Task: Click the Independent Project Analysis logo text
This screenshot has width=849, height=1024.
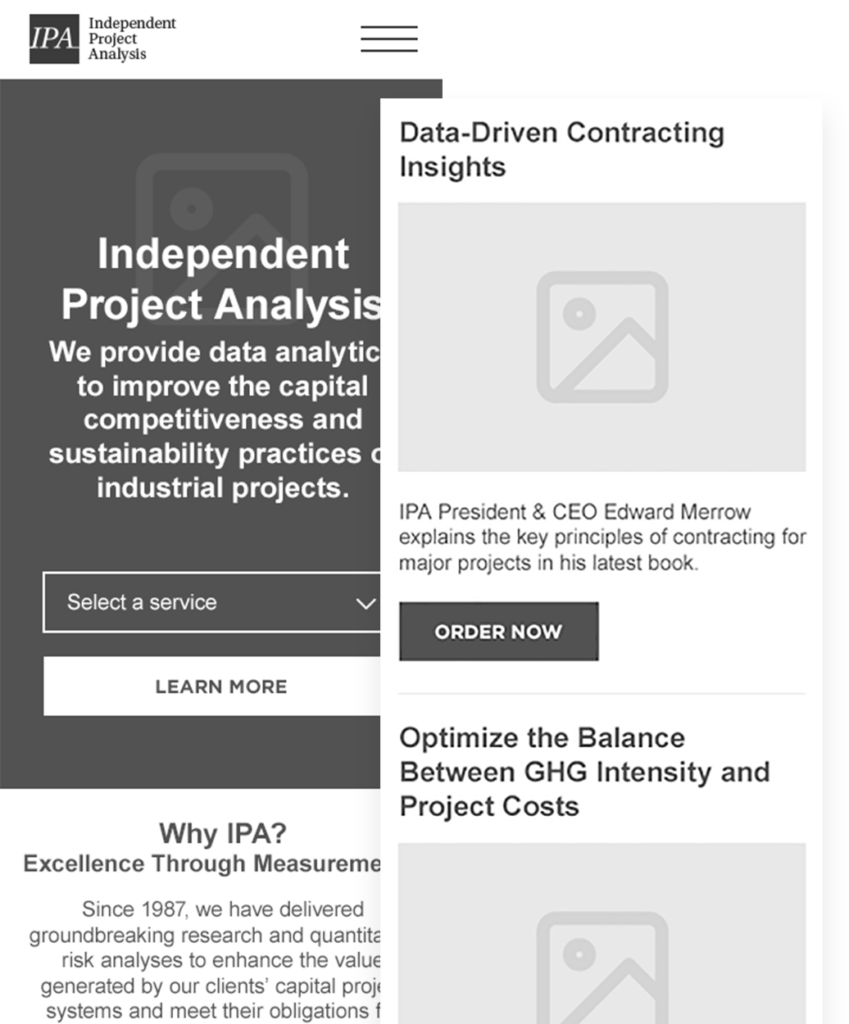Action: (x=132, y=39)
